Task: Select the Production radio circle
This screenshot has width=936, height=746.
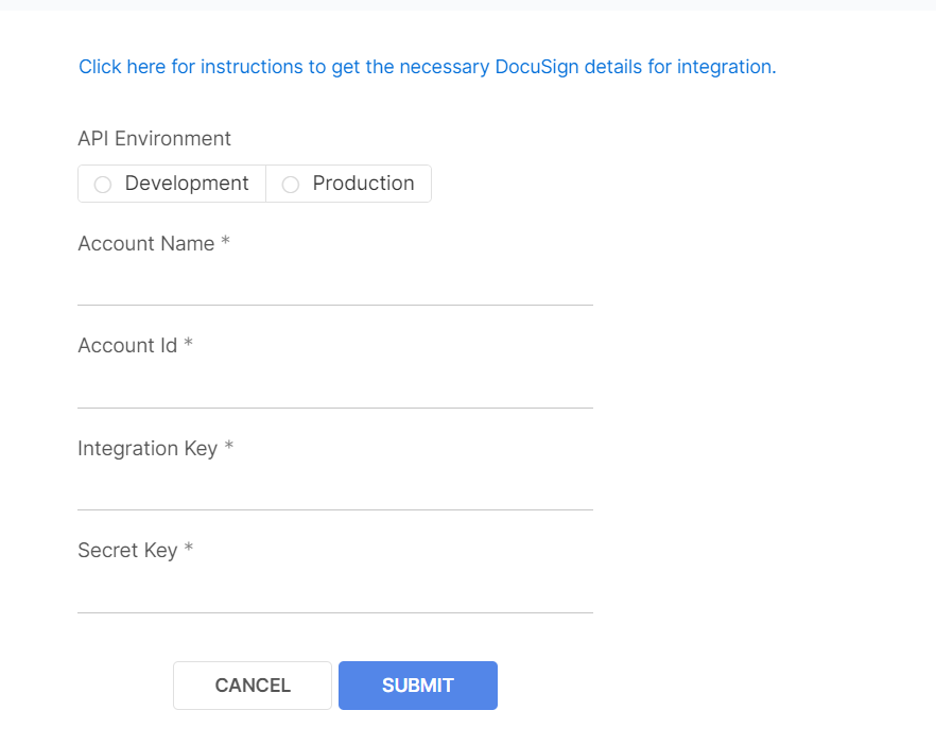Action: coord(291,184)
